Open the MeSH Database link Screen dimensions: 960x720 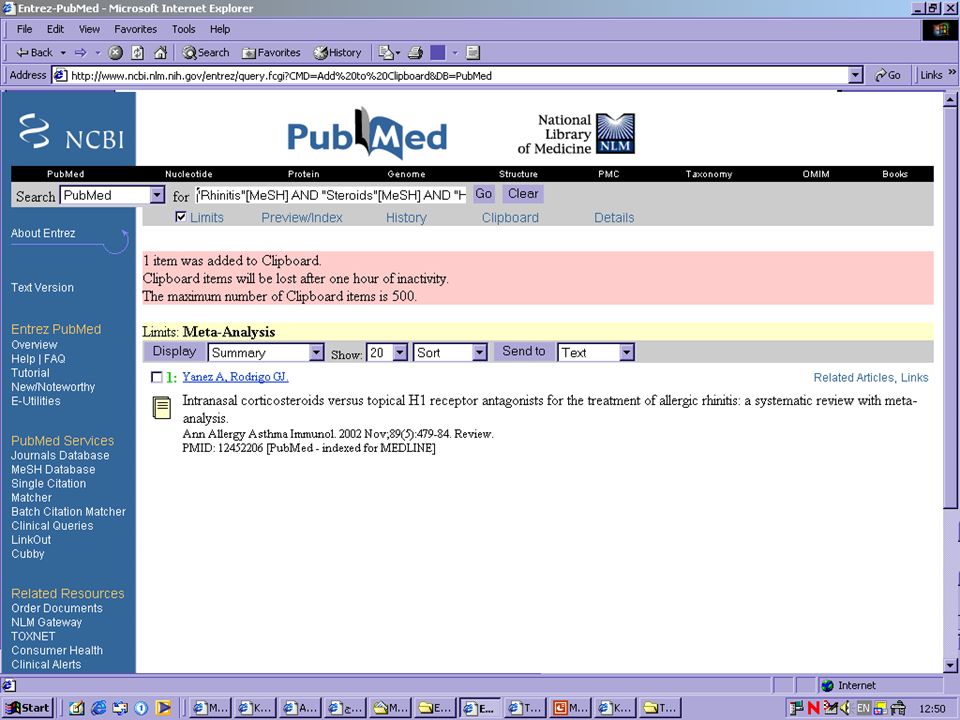53,470
